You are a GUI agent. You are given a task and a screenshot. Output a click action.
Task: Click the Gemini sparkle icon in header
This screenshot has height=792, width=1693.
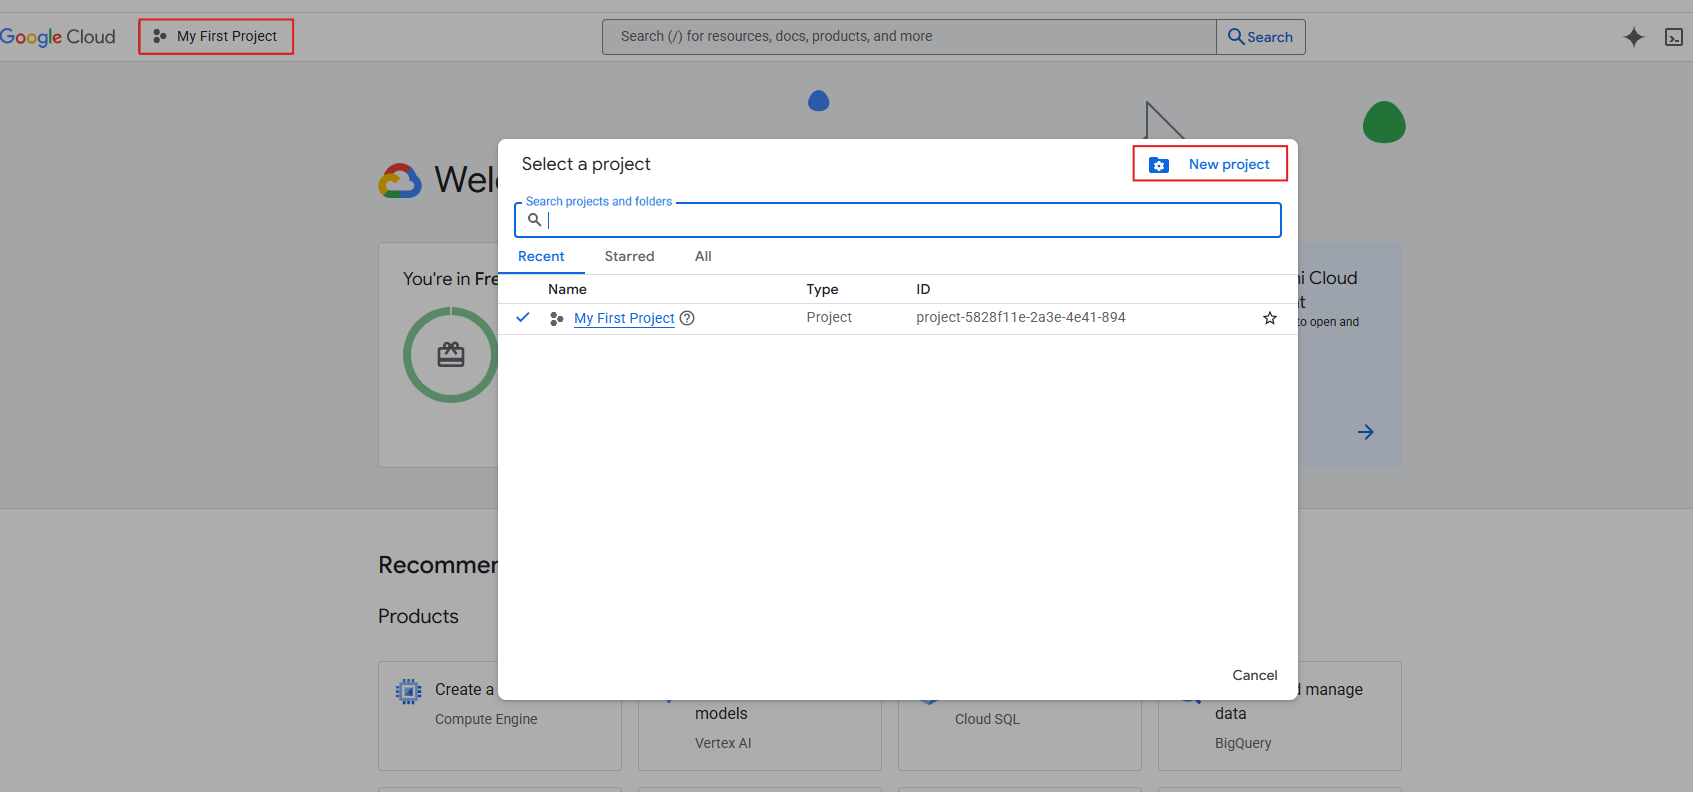pos(1633,37)
